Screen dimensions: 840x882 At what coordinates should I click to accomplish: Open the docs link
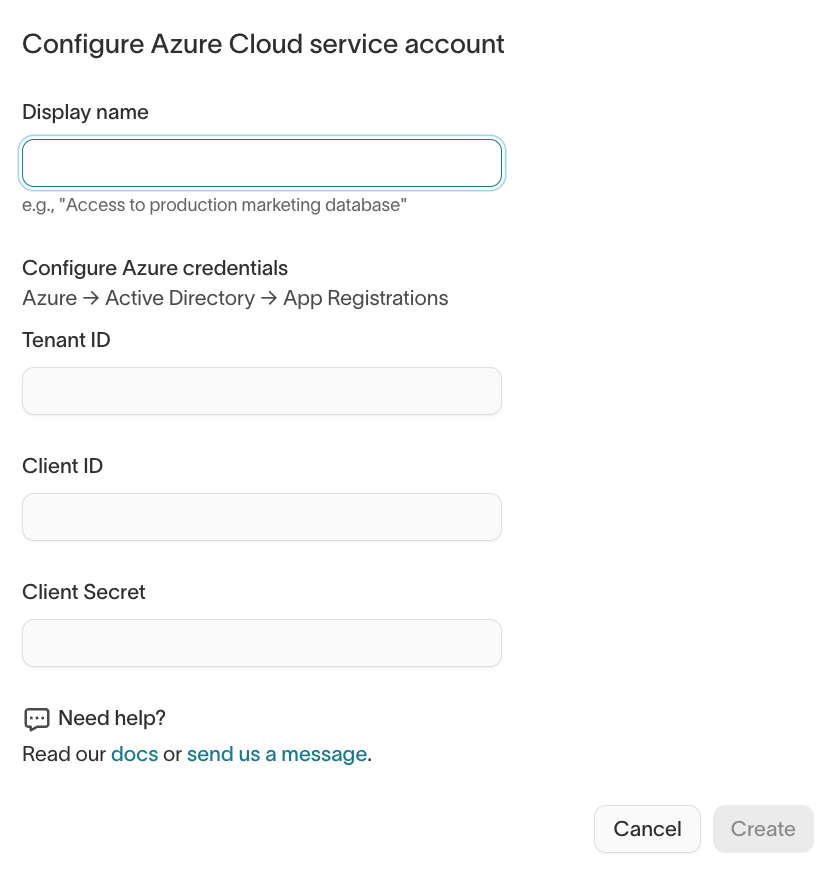click(x=134, y=754)
